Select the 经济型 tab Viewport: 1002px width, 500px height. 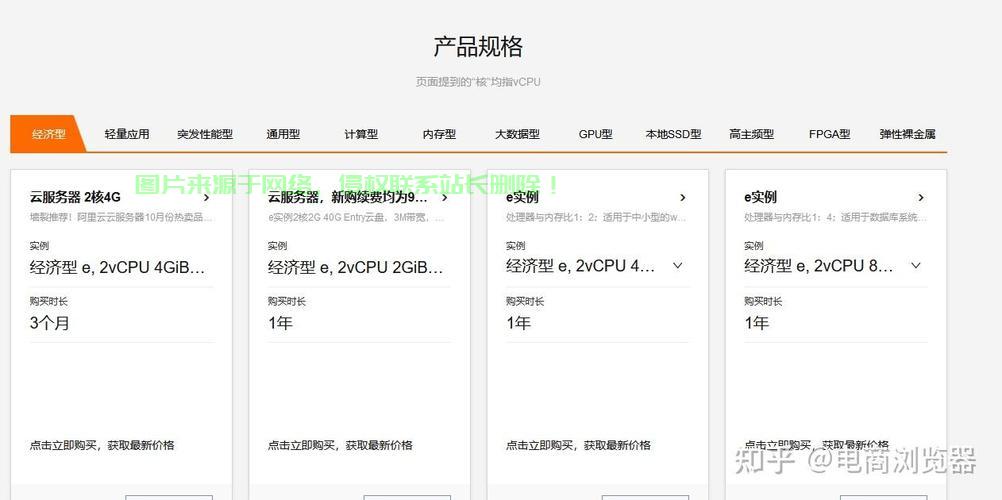[48, 134]
